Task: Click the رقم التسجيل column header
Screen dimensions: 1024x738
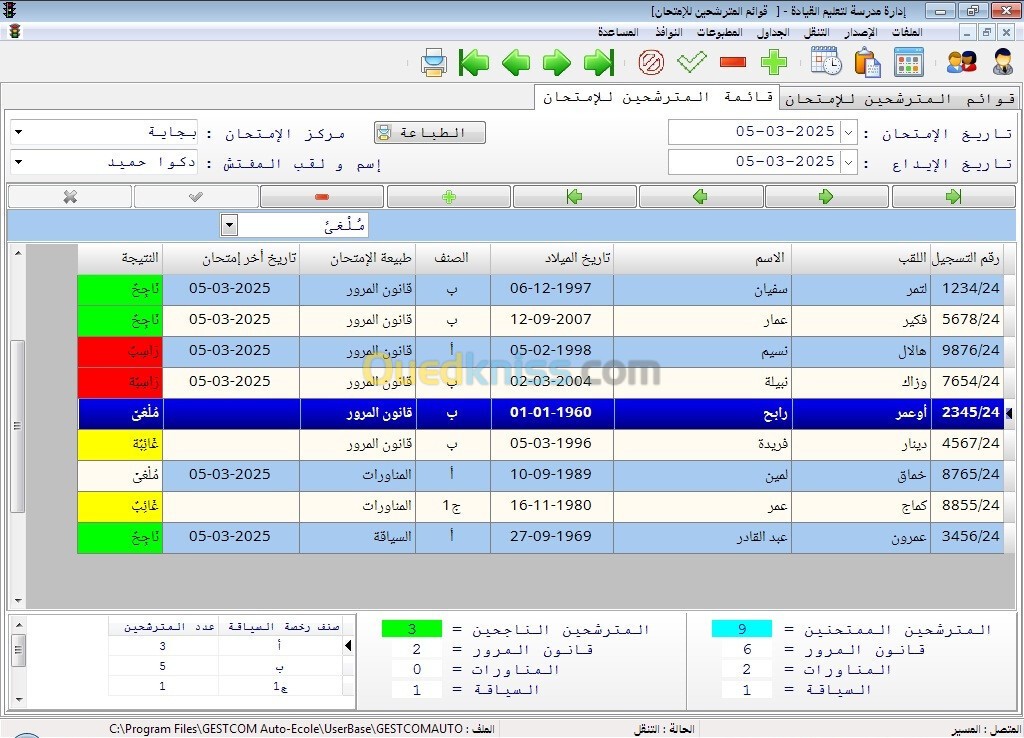Action: click(966, 258)
